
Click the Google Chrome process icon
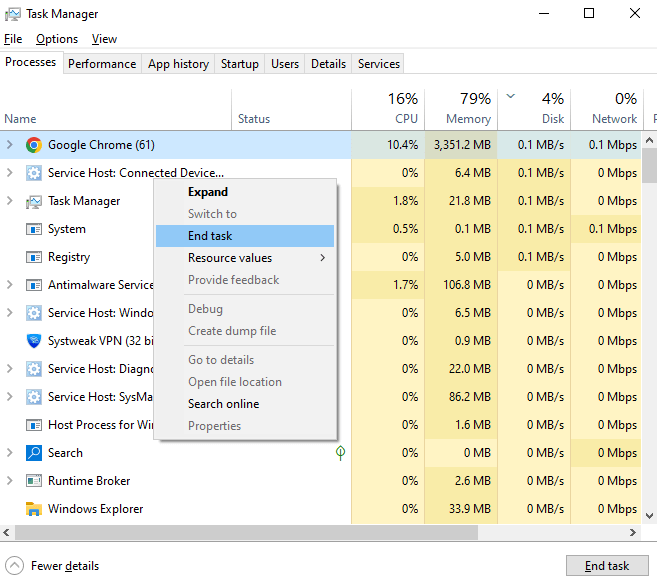point(33,145)
